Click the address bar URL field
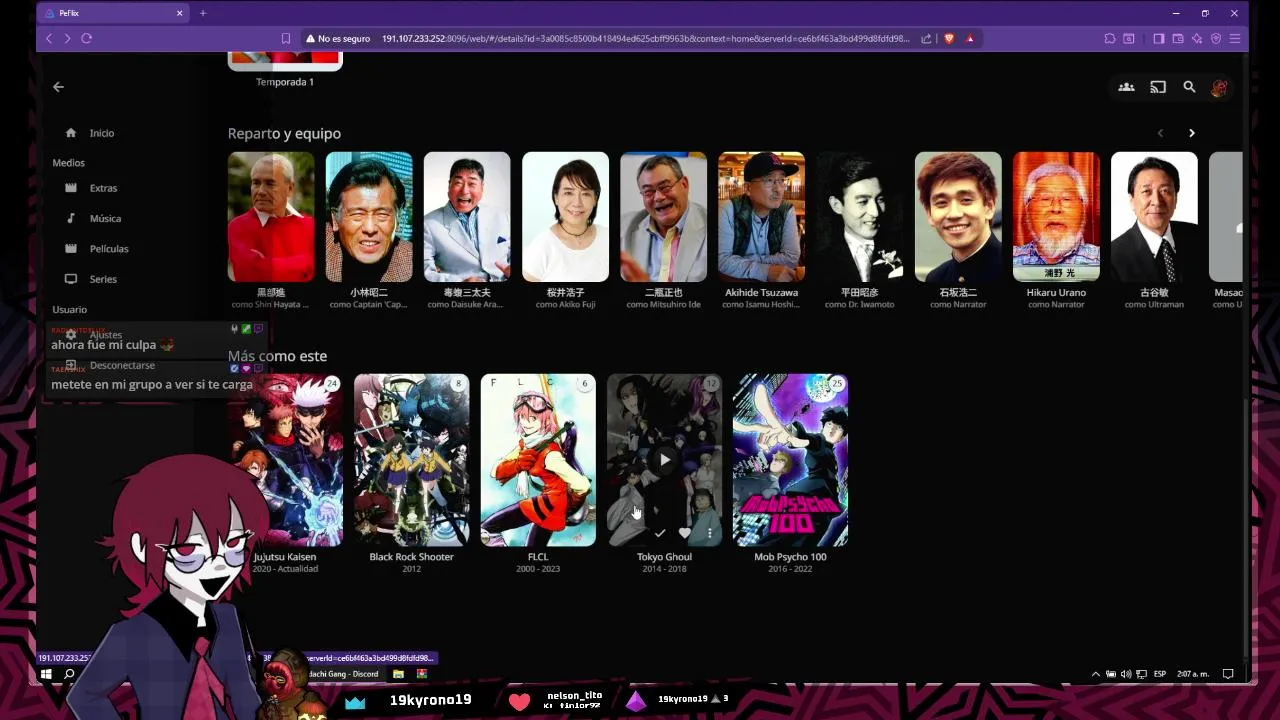 point(645,38)
